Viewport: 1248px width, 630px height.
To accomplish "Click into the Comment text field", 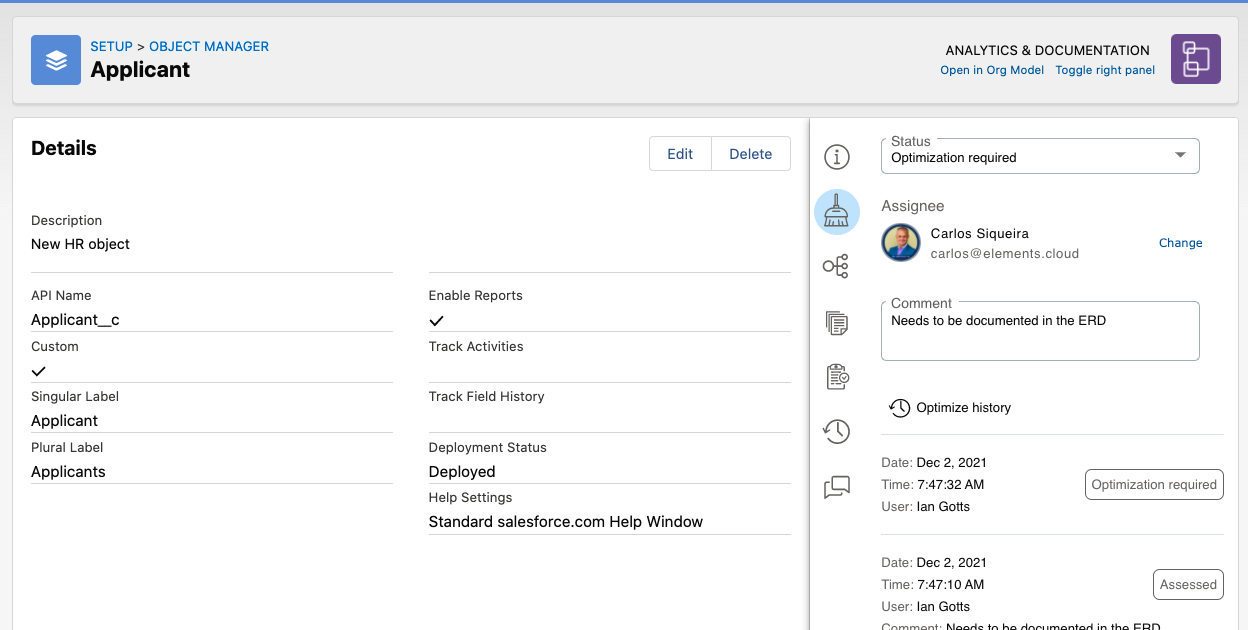I will coord(1039,335).
